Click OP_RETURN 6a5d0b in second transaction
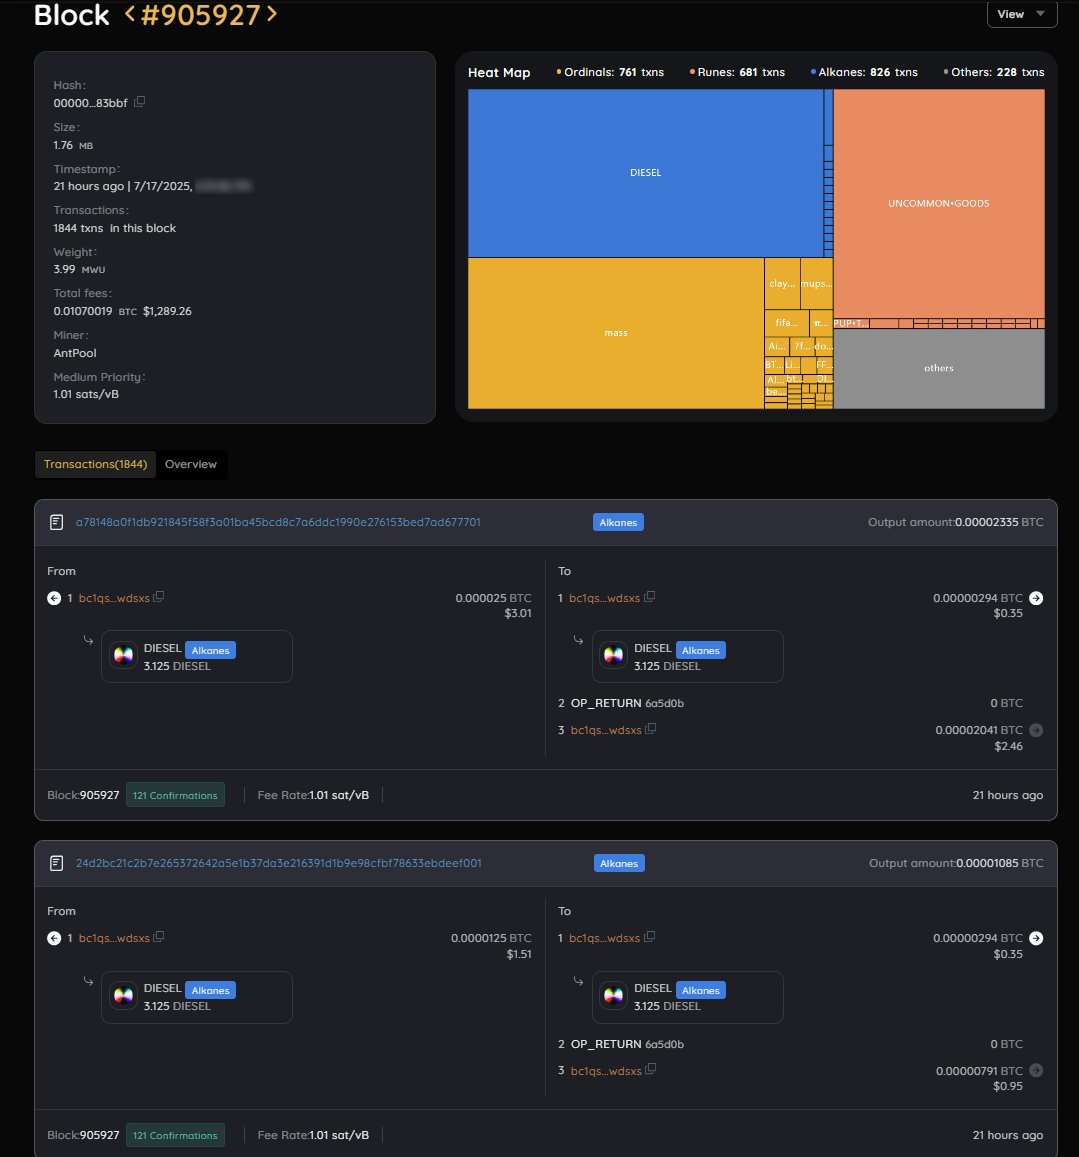 click(x=627, y=1045)
